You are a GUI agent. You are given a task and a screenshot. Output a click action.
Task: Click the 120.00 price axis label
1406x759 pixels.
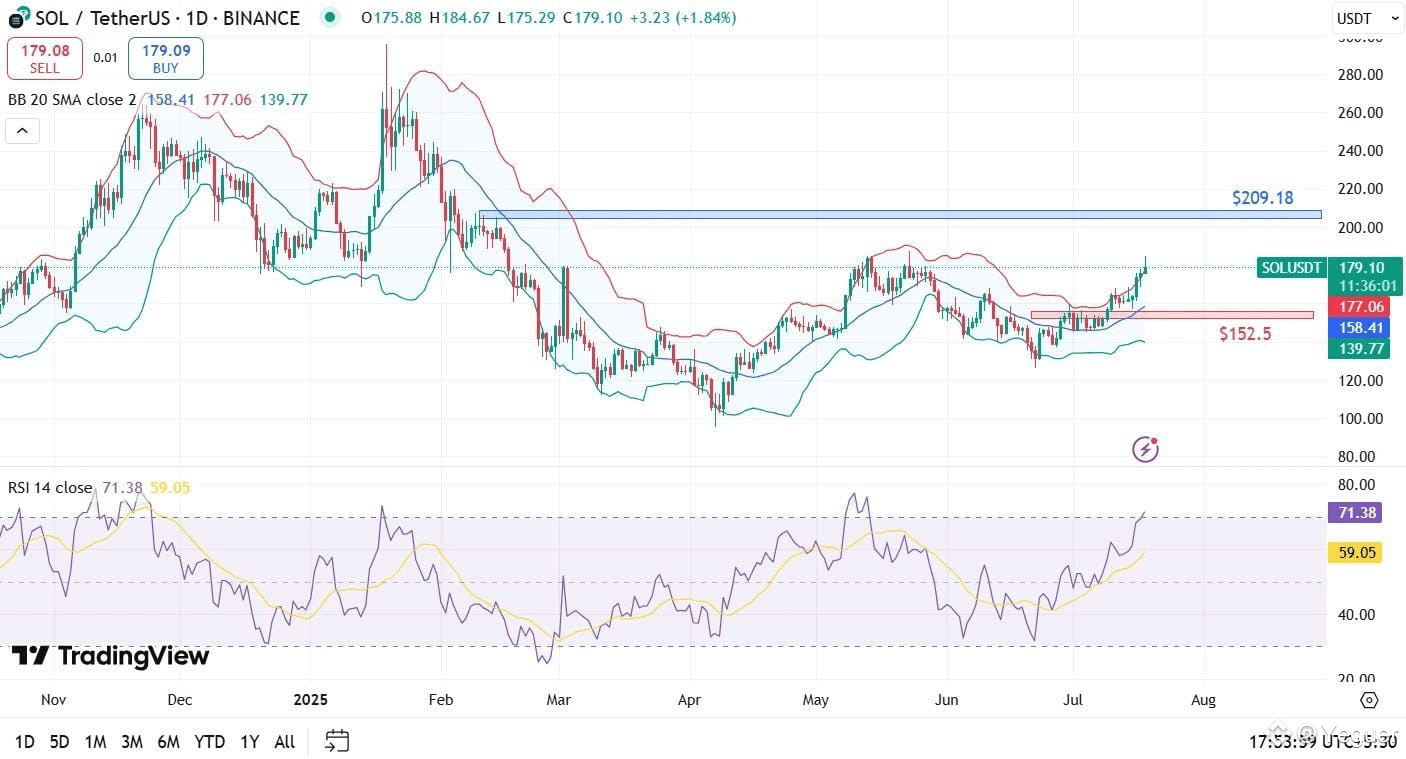click(x=1361, y=380)
